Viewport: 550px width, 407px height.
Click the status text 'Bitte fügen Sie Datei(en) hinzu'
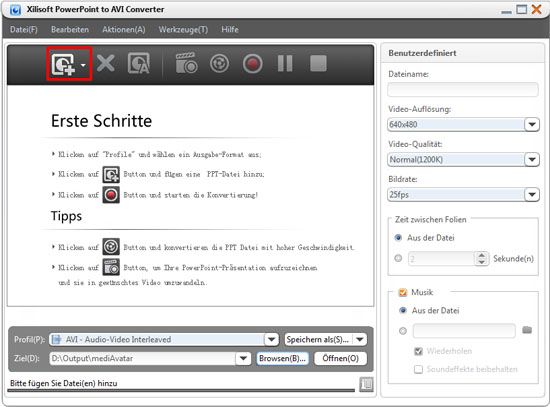[63, 383]
